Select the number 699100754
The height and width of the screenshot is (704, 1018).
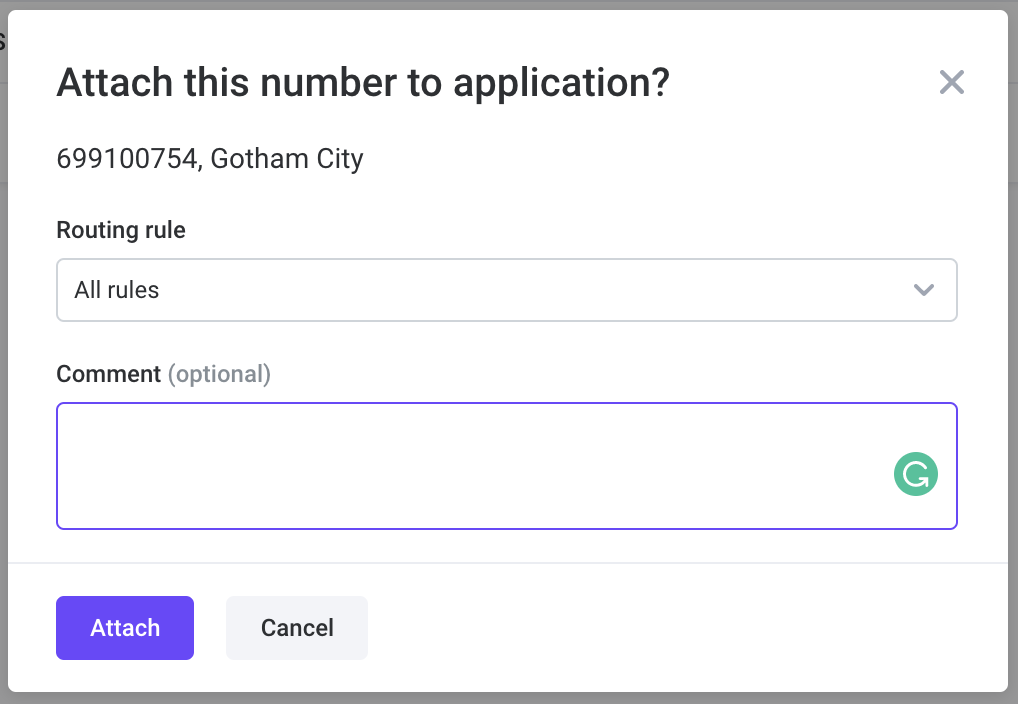(x=127, y=158)
